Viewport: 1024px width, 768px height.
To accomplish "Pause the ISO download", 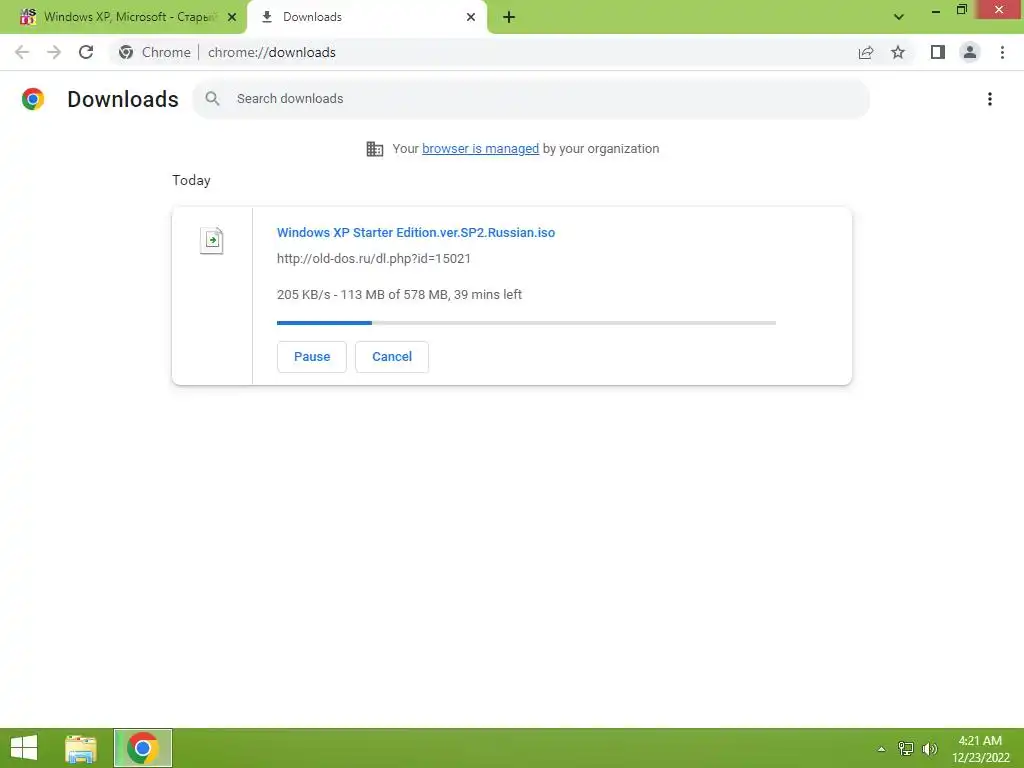I will point(312,357).
